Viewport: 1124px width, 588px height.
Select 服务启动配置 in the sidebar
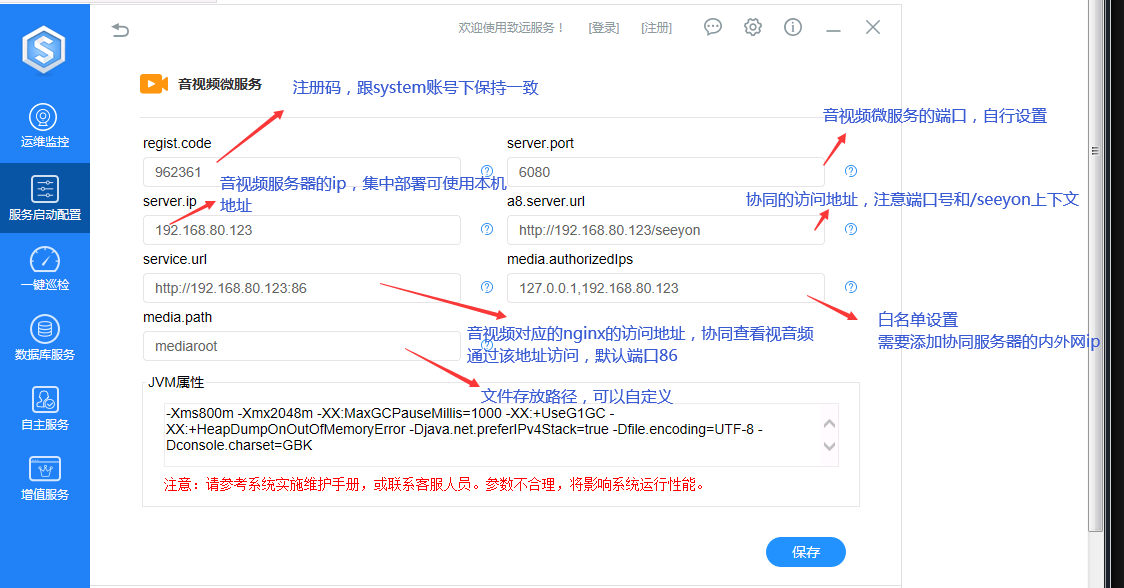pyautogui.click(x=44, y=198)
